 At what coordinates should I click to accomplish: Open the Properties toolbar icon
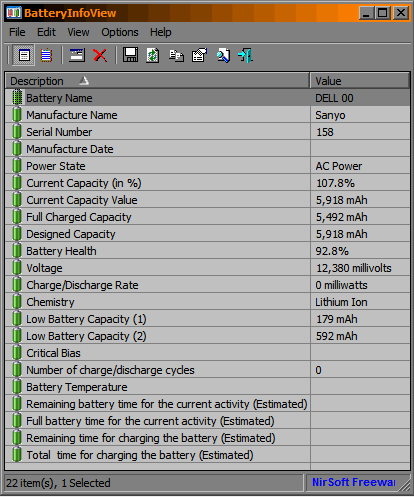coord(199,55)
